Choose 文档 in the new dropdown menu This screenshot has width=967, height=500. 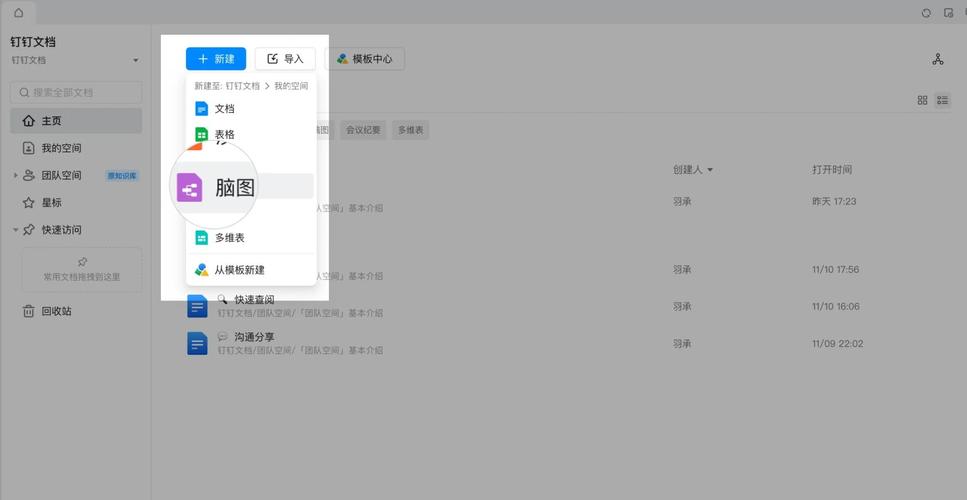224,108
